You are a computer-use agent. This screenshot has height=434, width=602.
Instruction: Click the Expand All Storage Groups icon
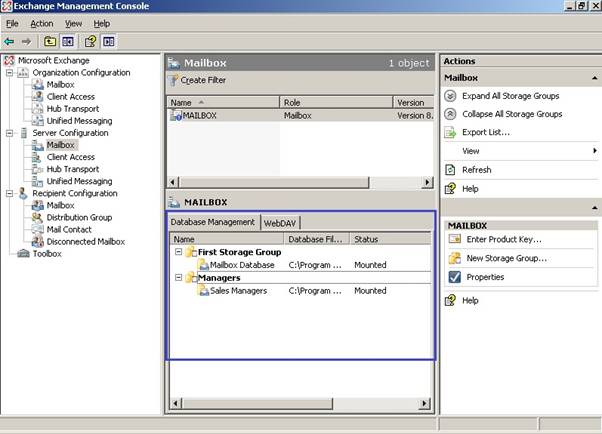point(450,96)
